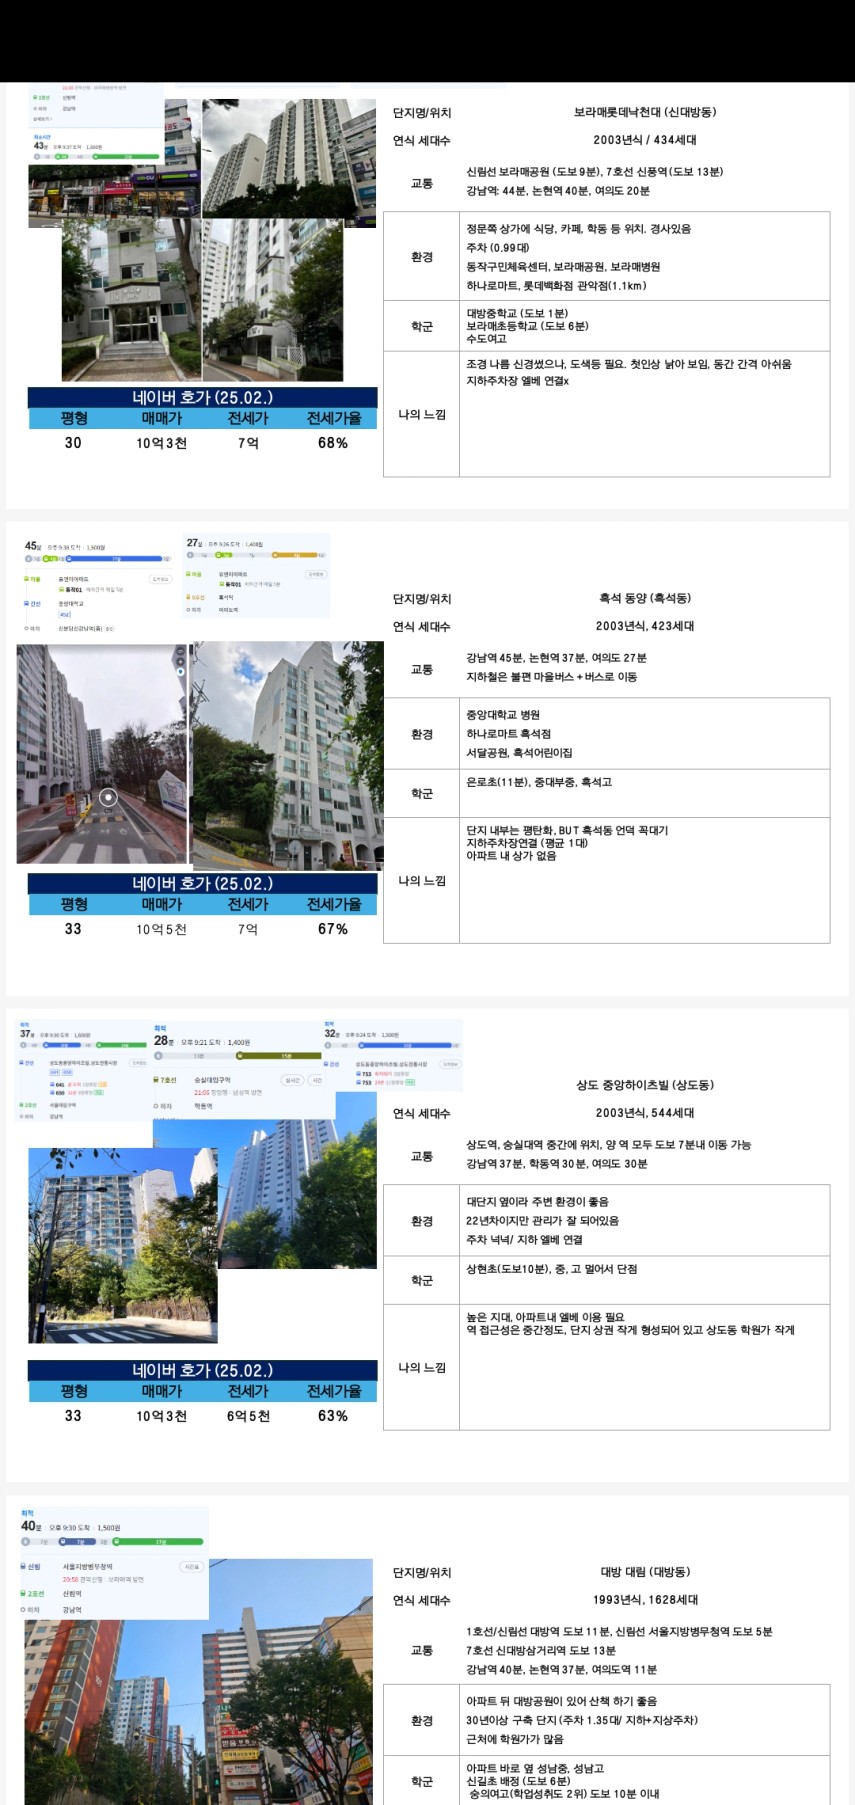Viewport: 855px width, 1805px height.
Task: Select the text 하나로마트 흑석점
Action: coord(508,734)
